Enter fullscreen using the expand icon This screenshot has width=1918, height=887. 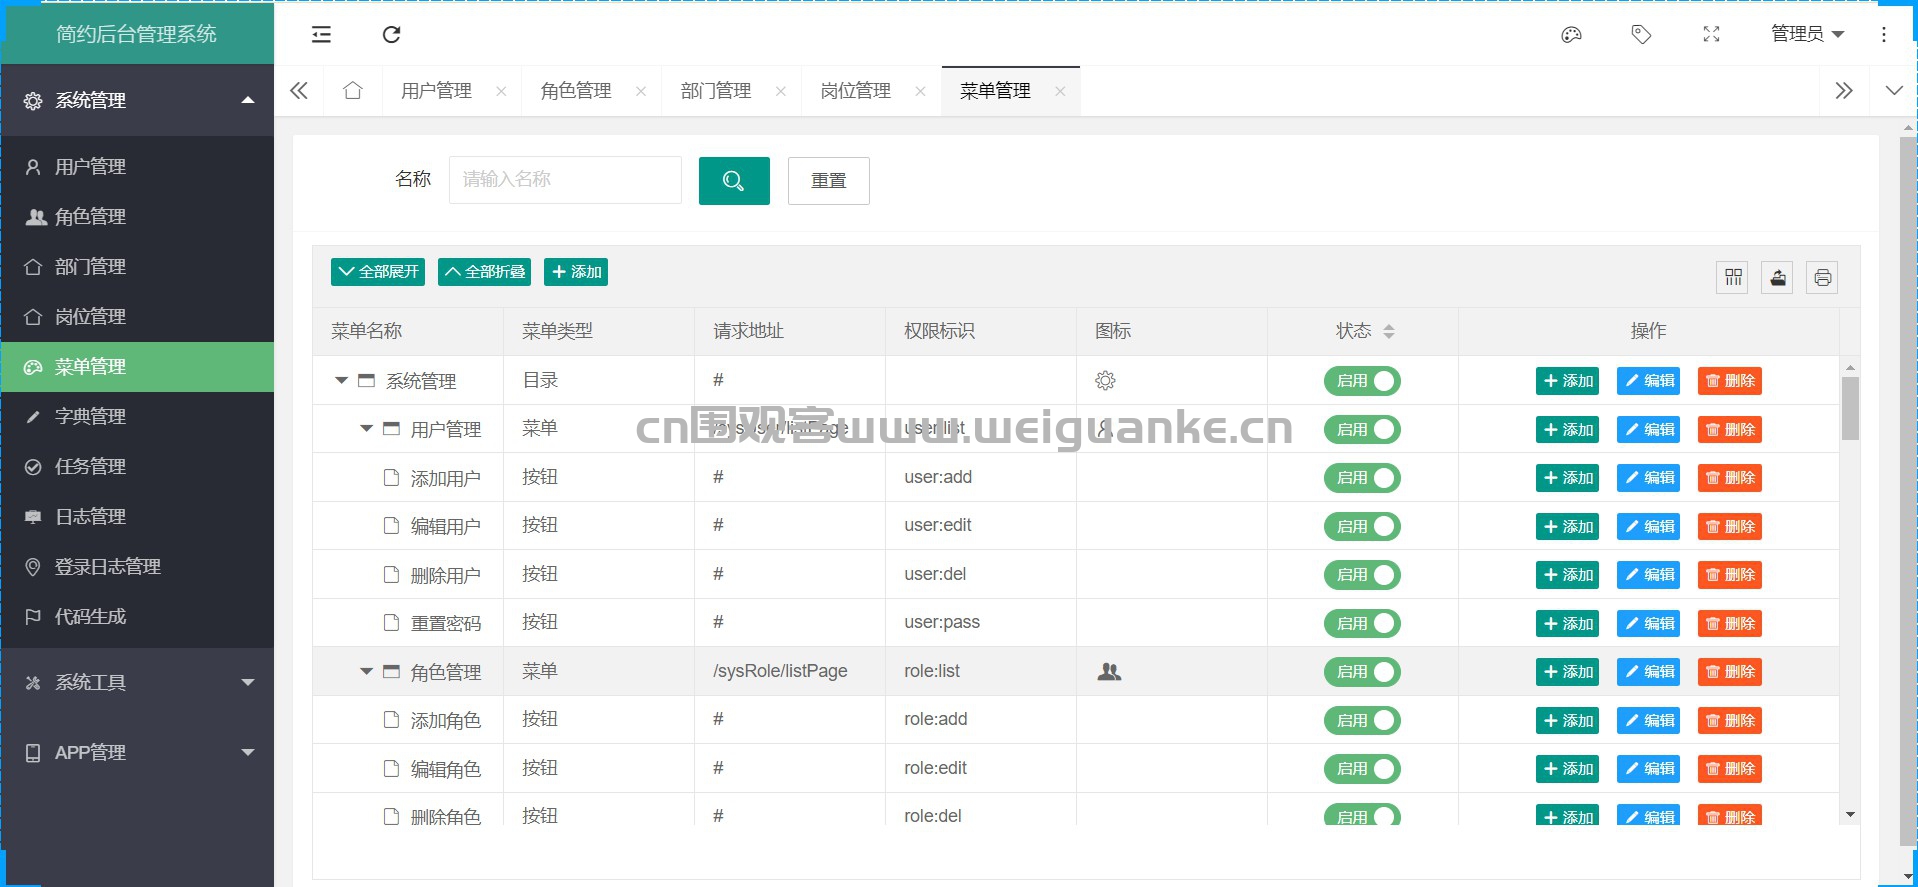point(1711,35)
